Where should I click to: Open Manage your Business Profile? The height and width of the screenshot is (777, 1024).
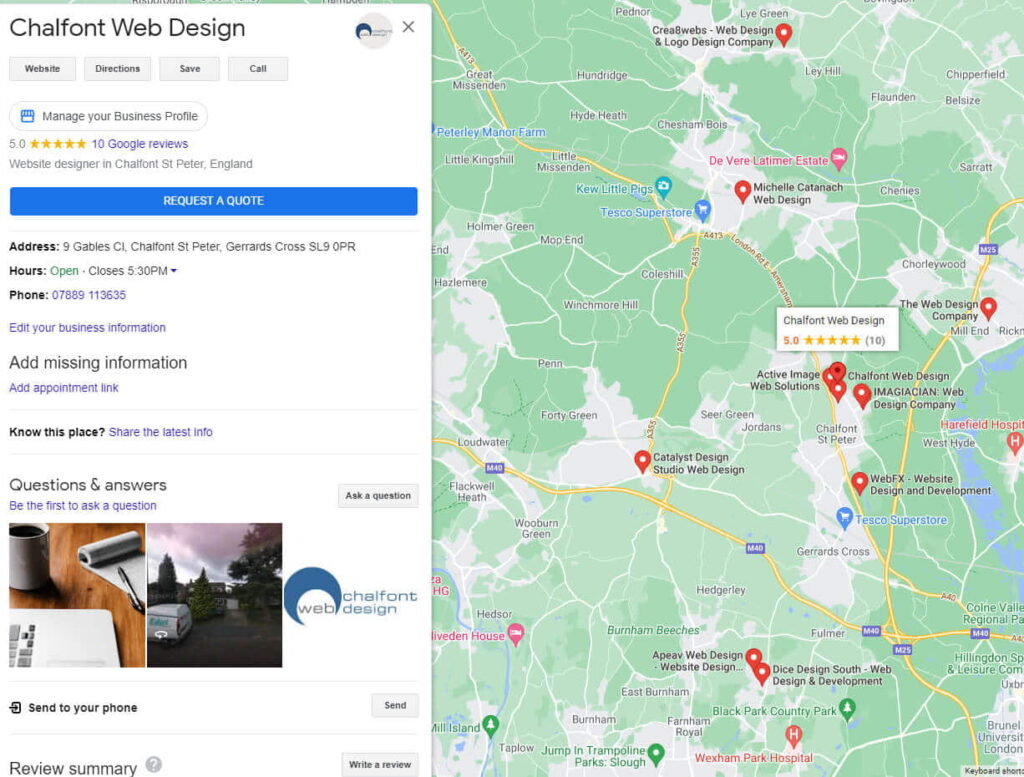tap(108, 116)
